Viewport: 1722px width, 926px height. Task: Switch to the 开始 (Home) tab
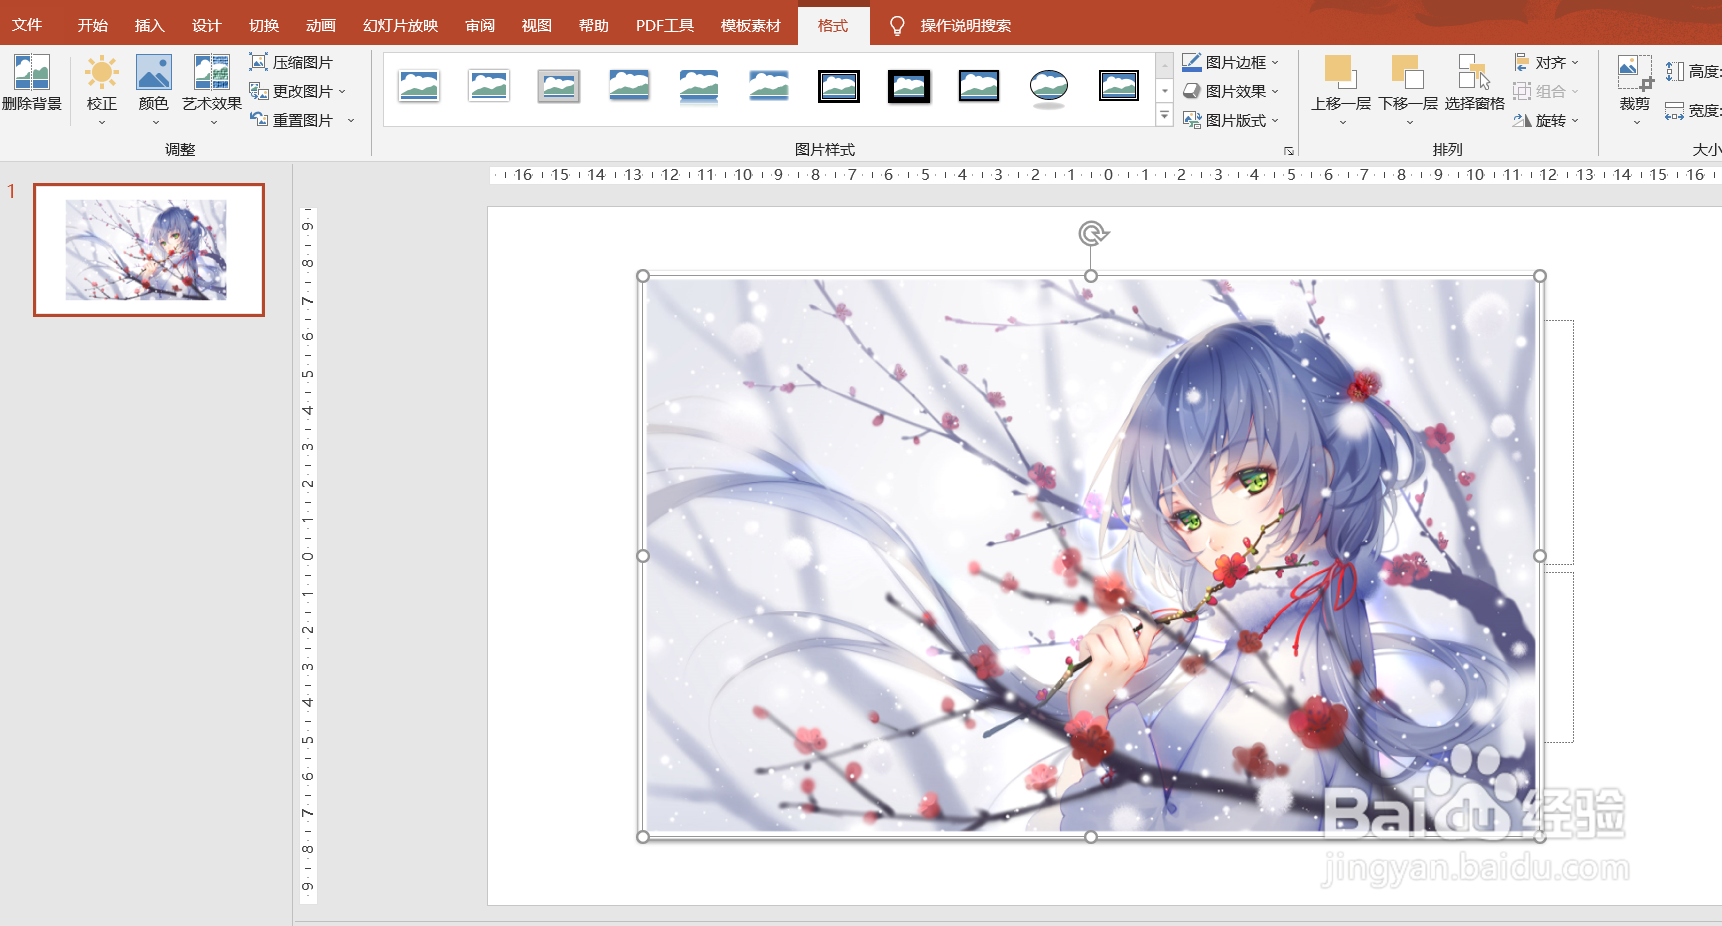coord(93,25)
